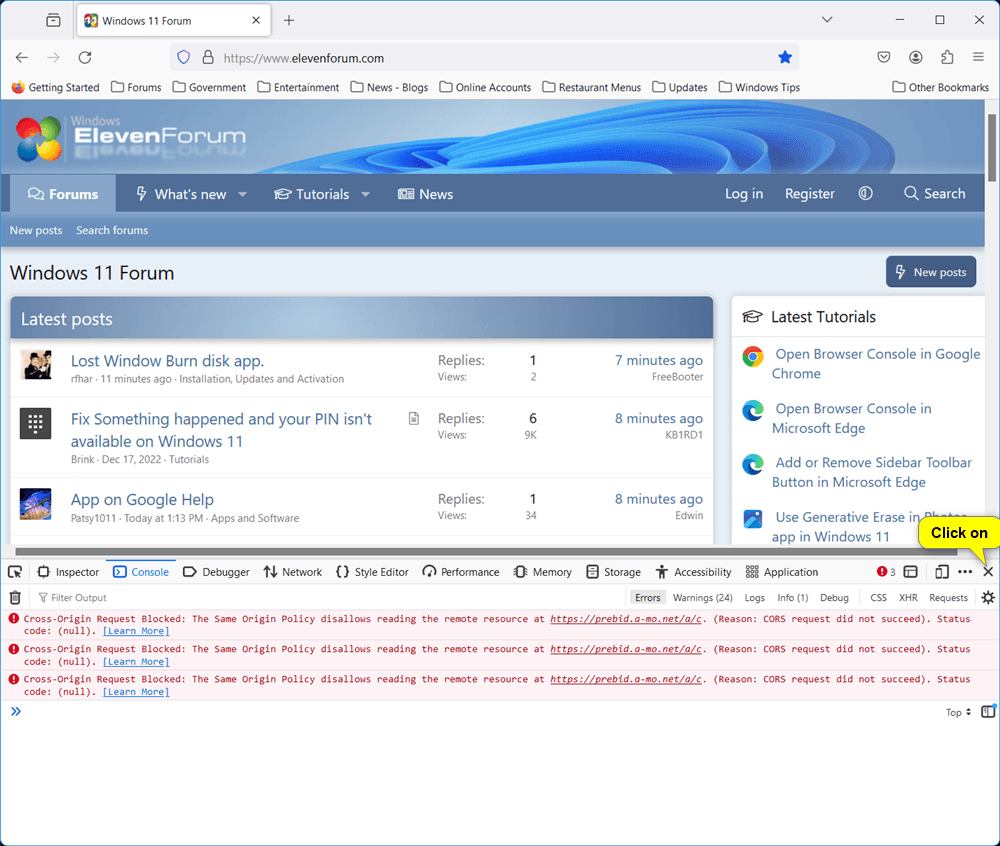1000x846 pixels.
Task: Click the site security padlock icon
Action: pyautogui.click(x=208, y=58)
